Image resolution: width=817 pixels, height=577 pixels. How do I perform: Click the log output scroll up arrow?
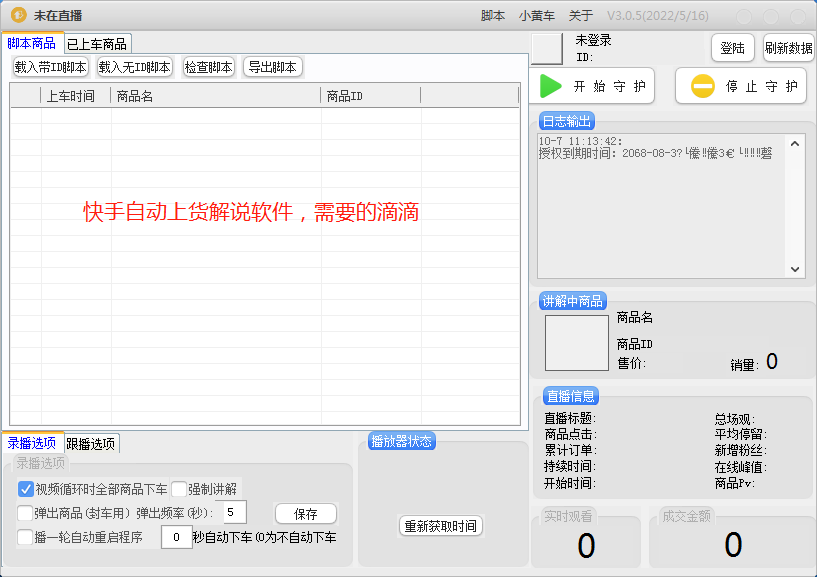pos(795,143)
